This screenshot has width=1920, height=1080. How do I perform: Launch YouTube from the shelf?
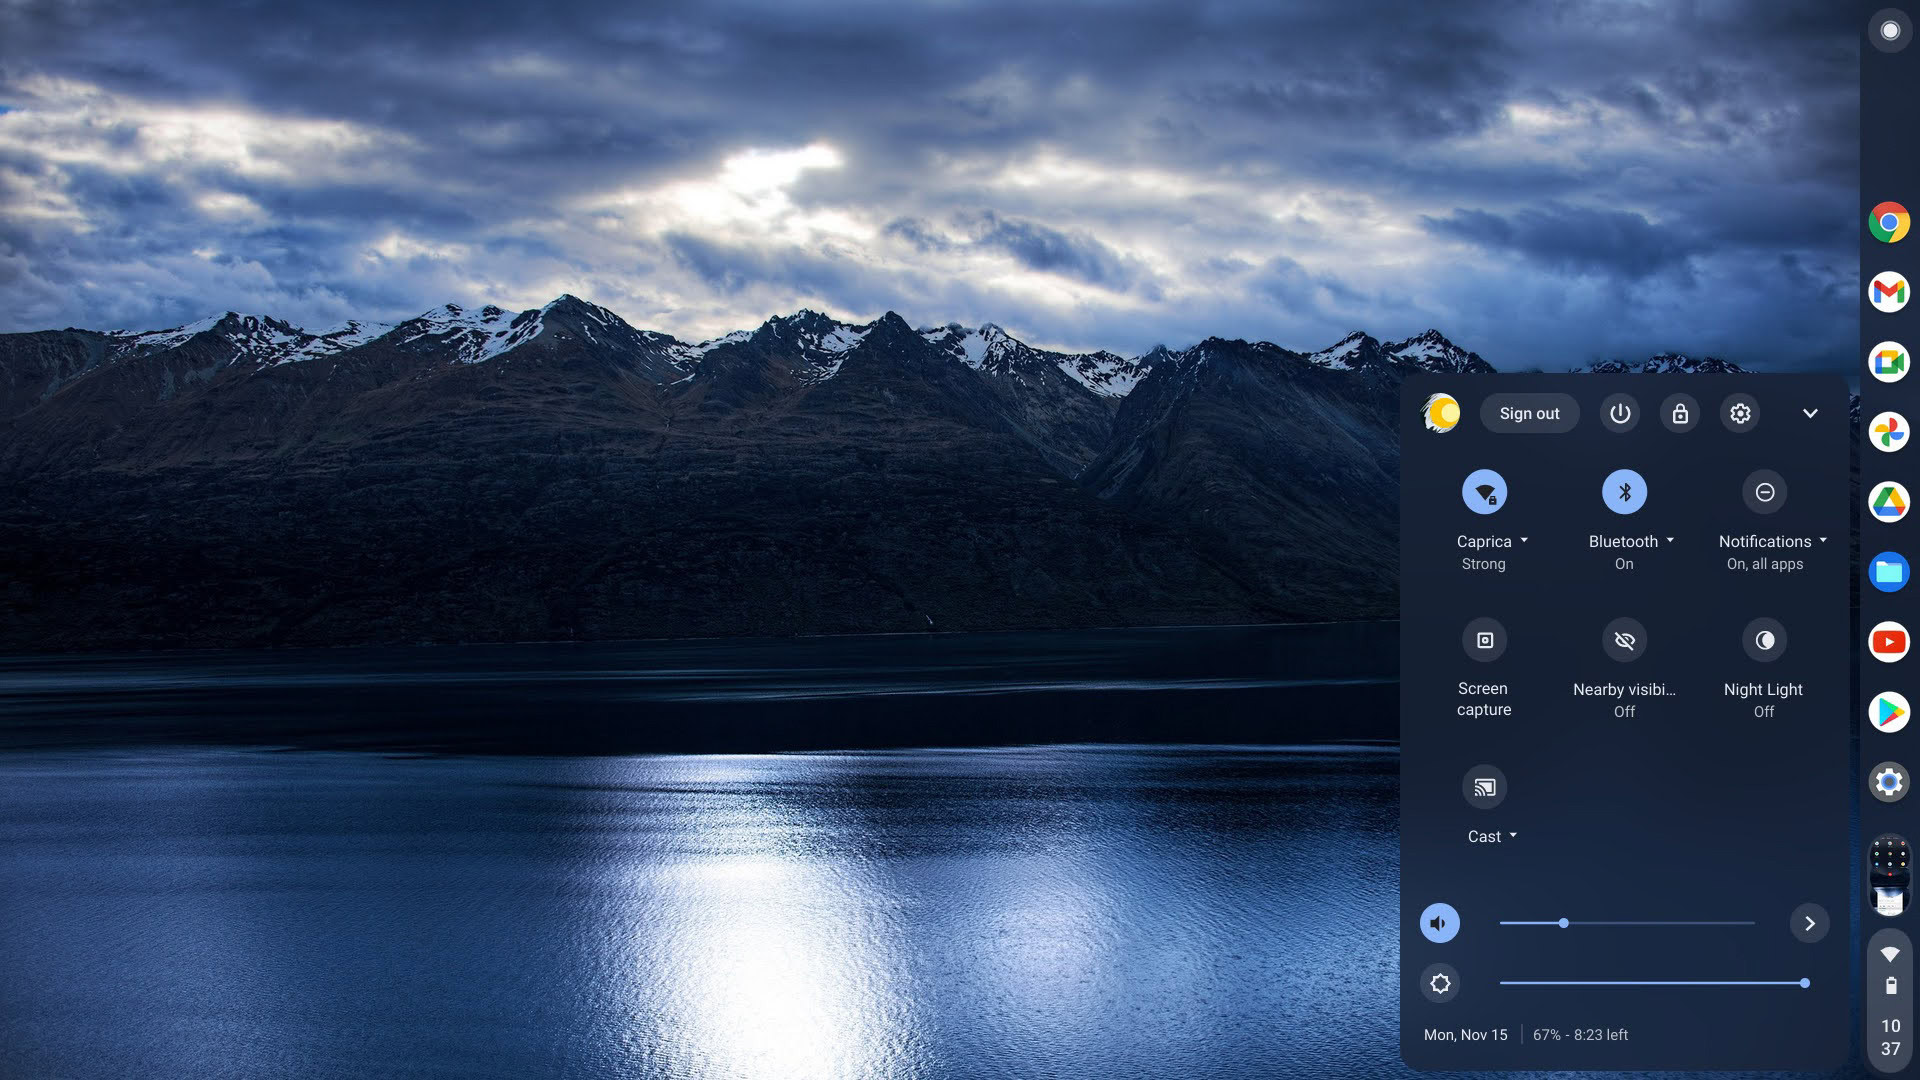[x=1889, y=642]
